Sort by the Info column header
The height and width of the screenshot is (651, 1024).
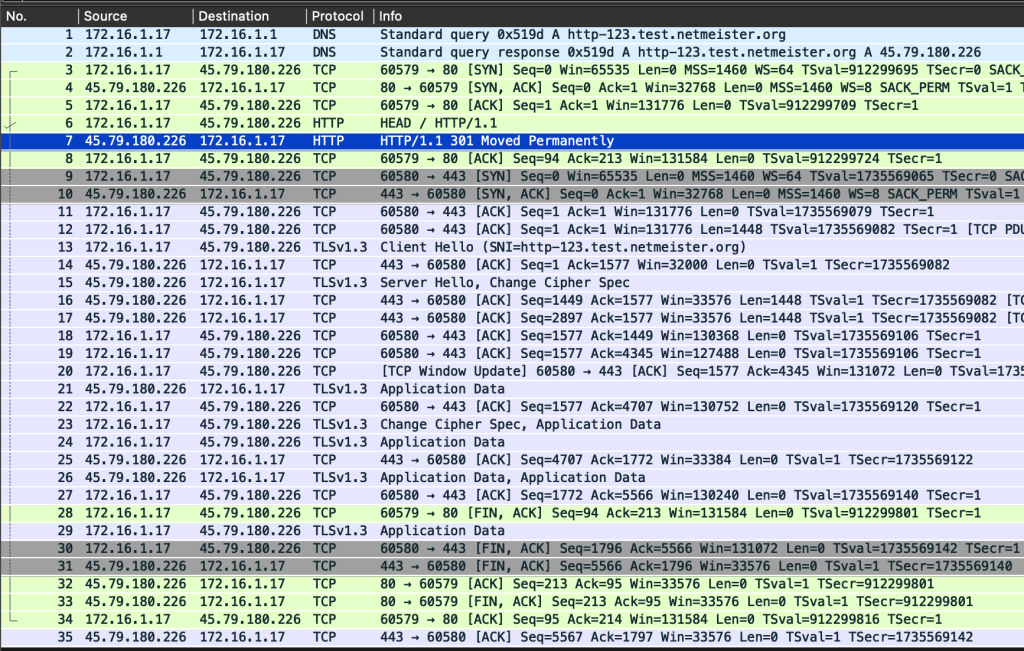(699, 16)
